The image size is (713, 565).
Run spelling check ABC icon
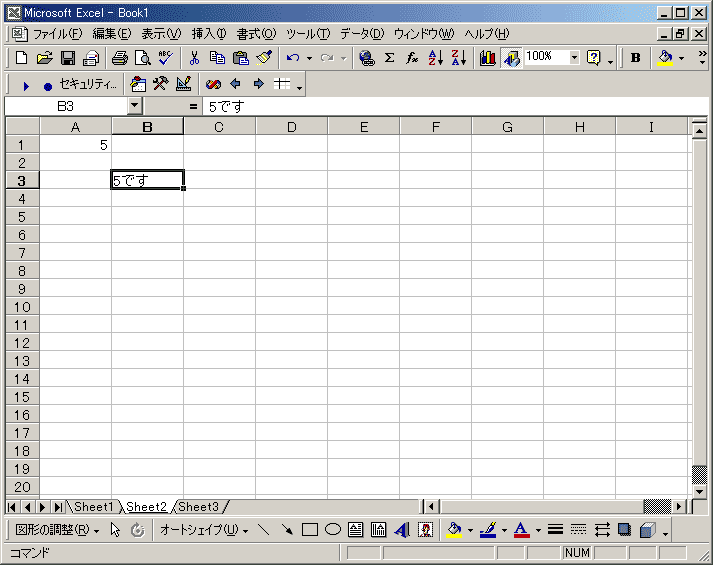click(166, 58)
